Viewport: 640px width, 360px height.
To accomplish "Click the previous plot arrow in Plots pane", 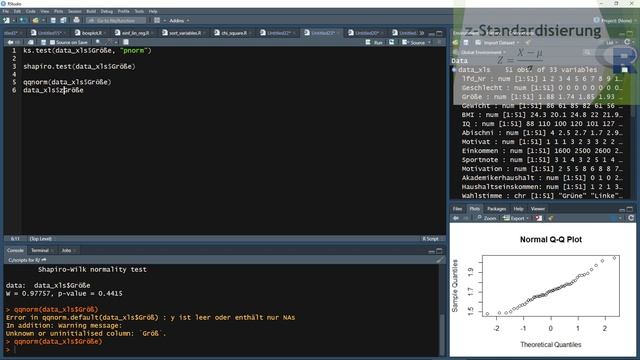I will pos(456,218).
